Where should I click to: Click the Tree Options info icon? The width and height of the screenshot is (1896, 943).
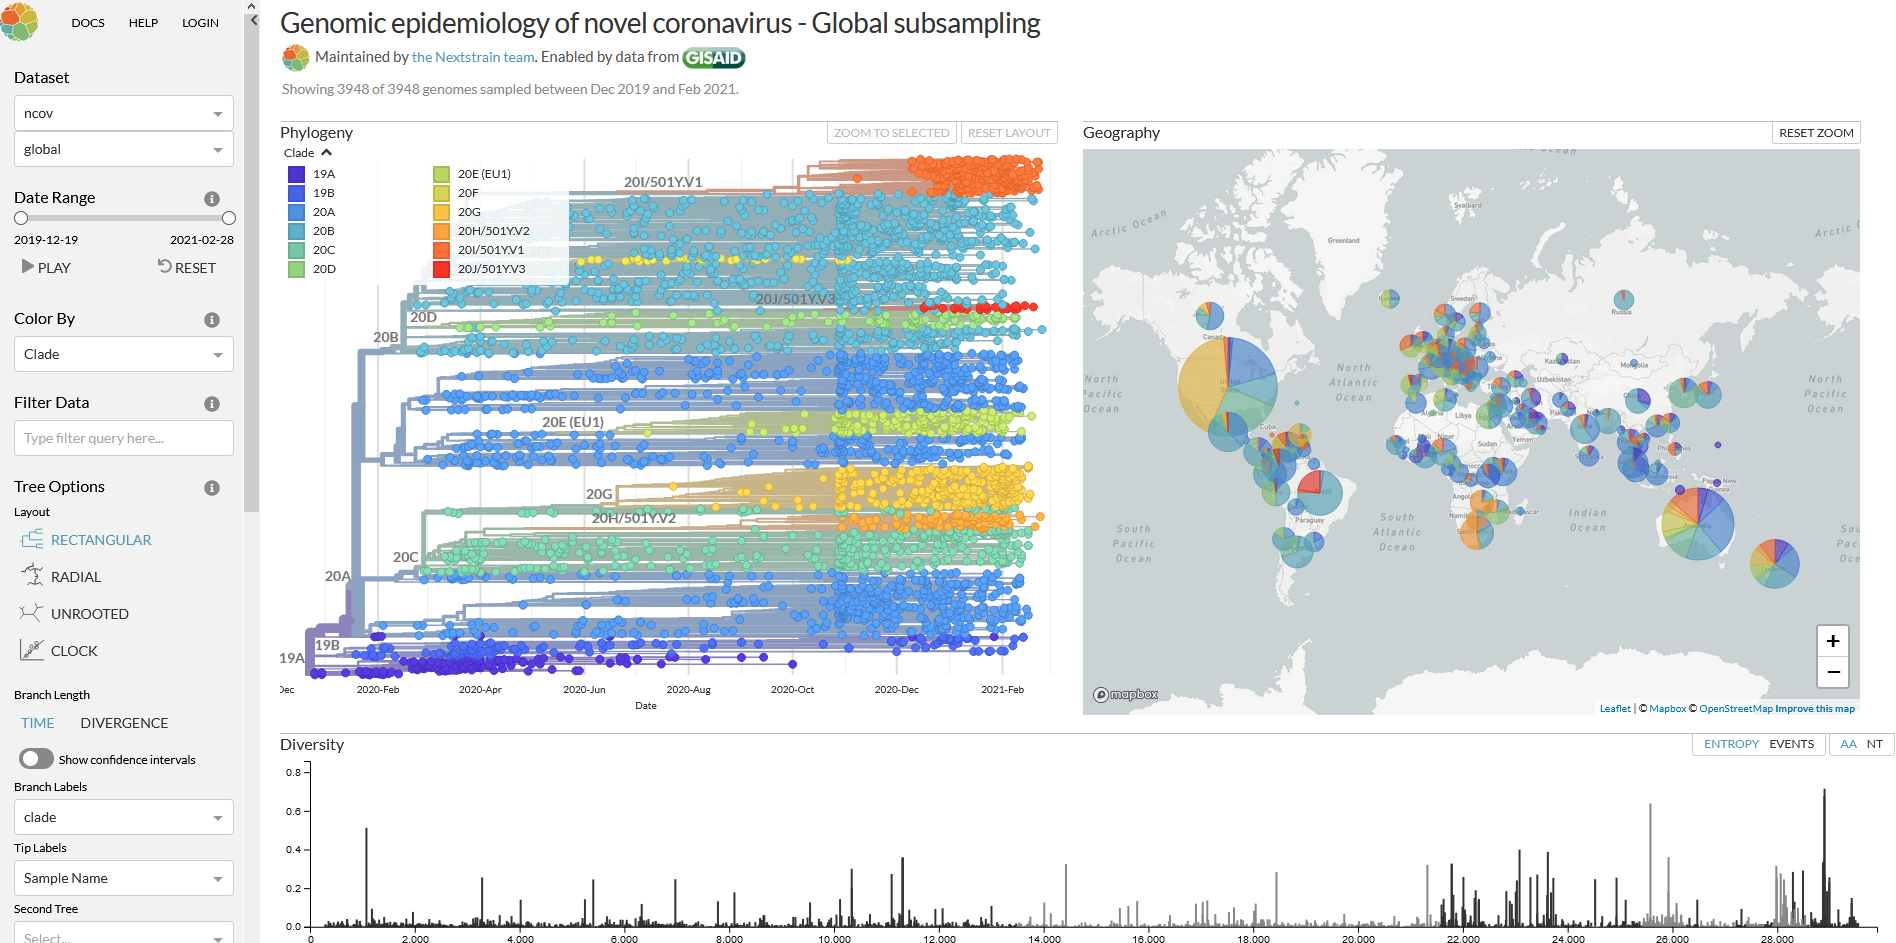click(x=211, y=488)
